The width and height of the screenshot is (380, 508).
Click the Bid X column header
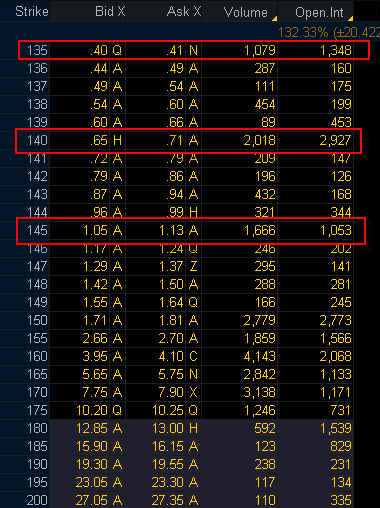click(110, 12)
